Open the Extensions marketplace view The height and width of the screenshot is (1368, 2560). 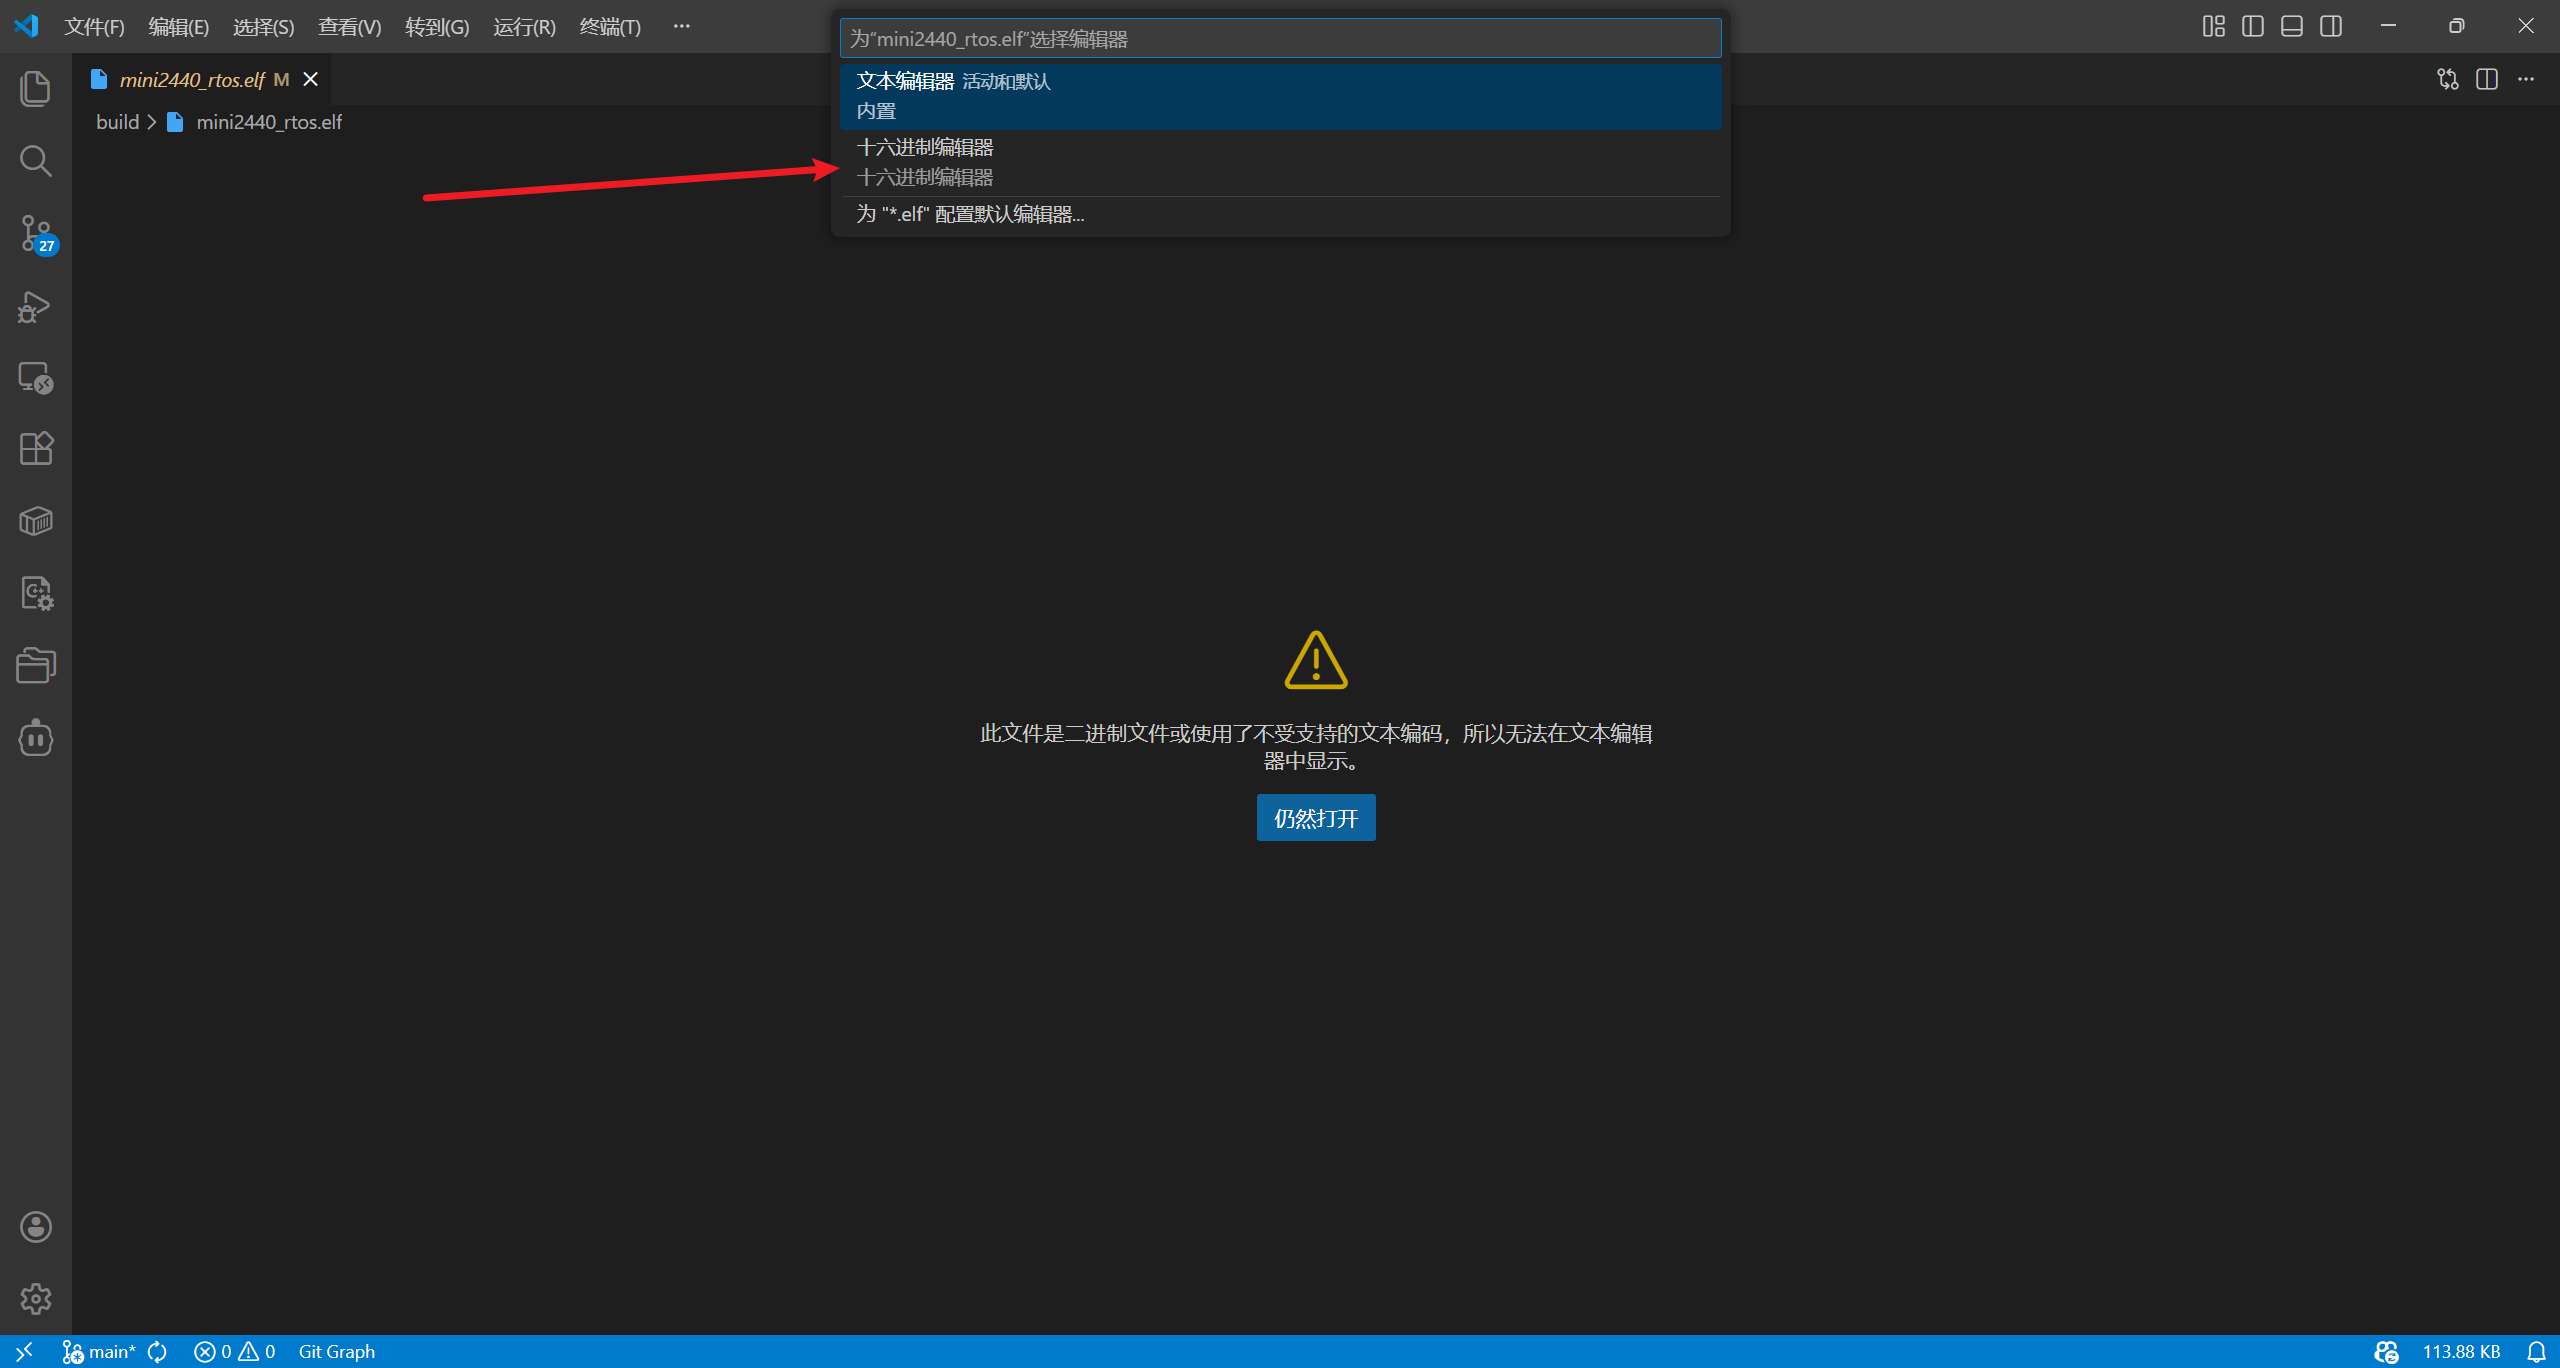point(36,448)
